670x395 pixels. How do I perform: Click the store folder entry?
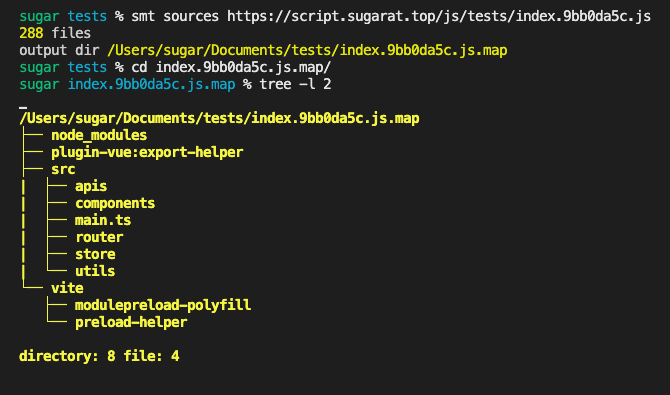coord(95,254)
